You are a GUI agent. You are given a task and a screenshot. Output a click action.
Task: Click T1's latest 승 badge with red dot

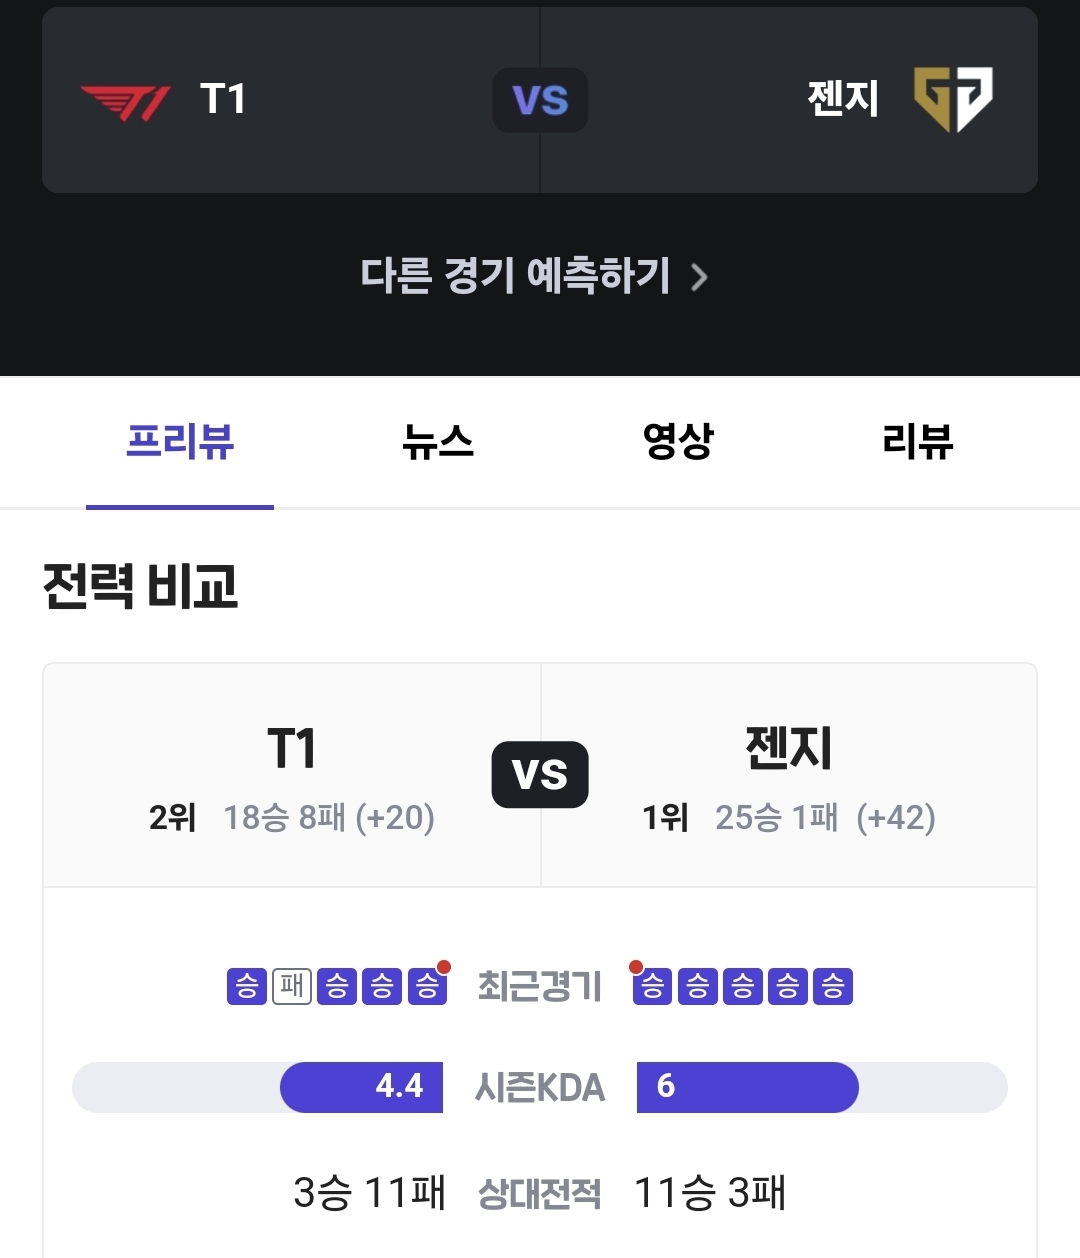(427, 987)
